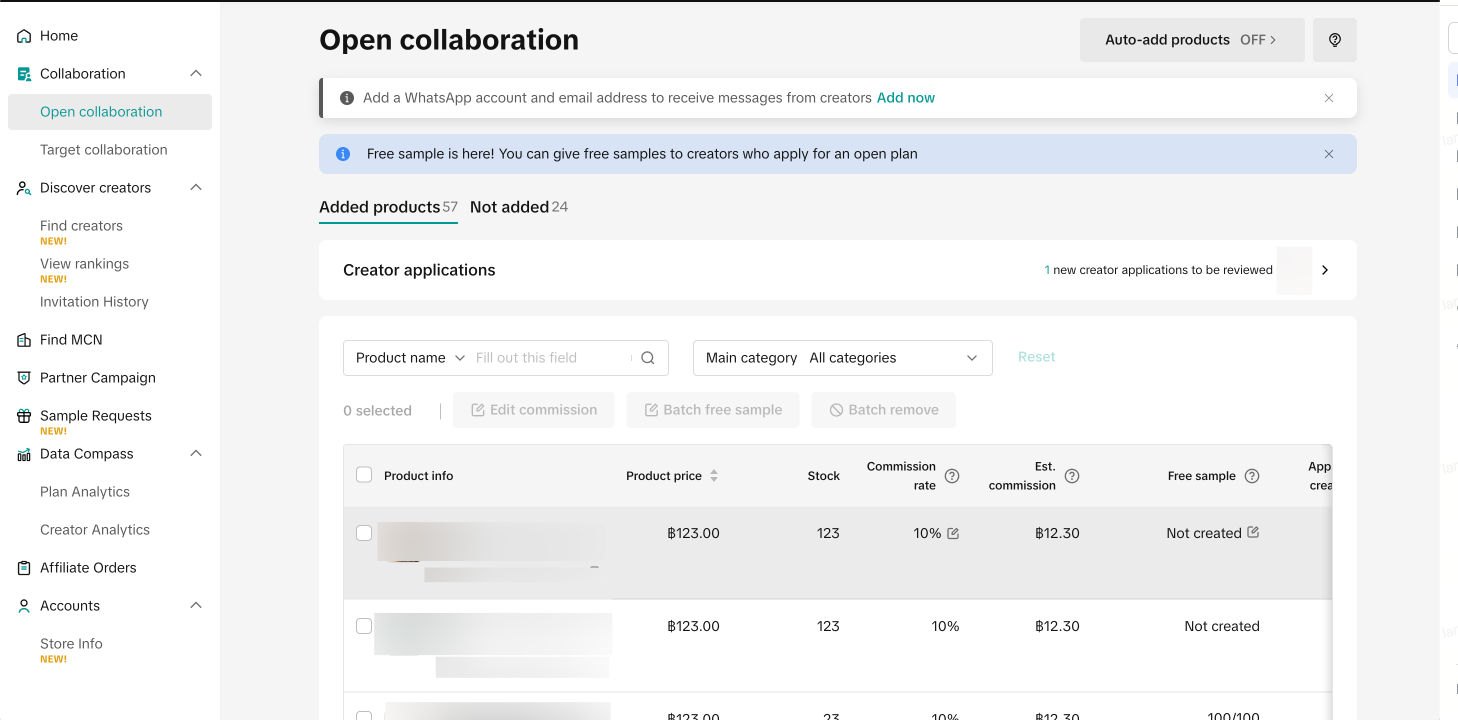This screenshot has width=1458, height=720.
Task: Check the first product row checkbox
Action: pos(364,533)
